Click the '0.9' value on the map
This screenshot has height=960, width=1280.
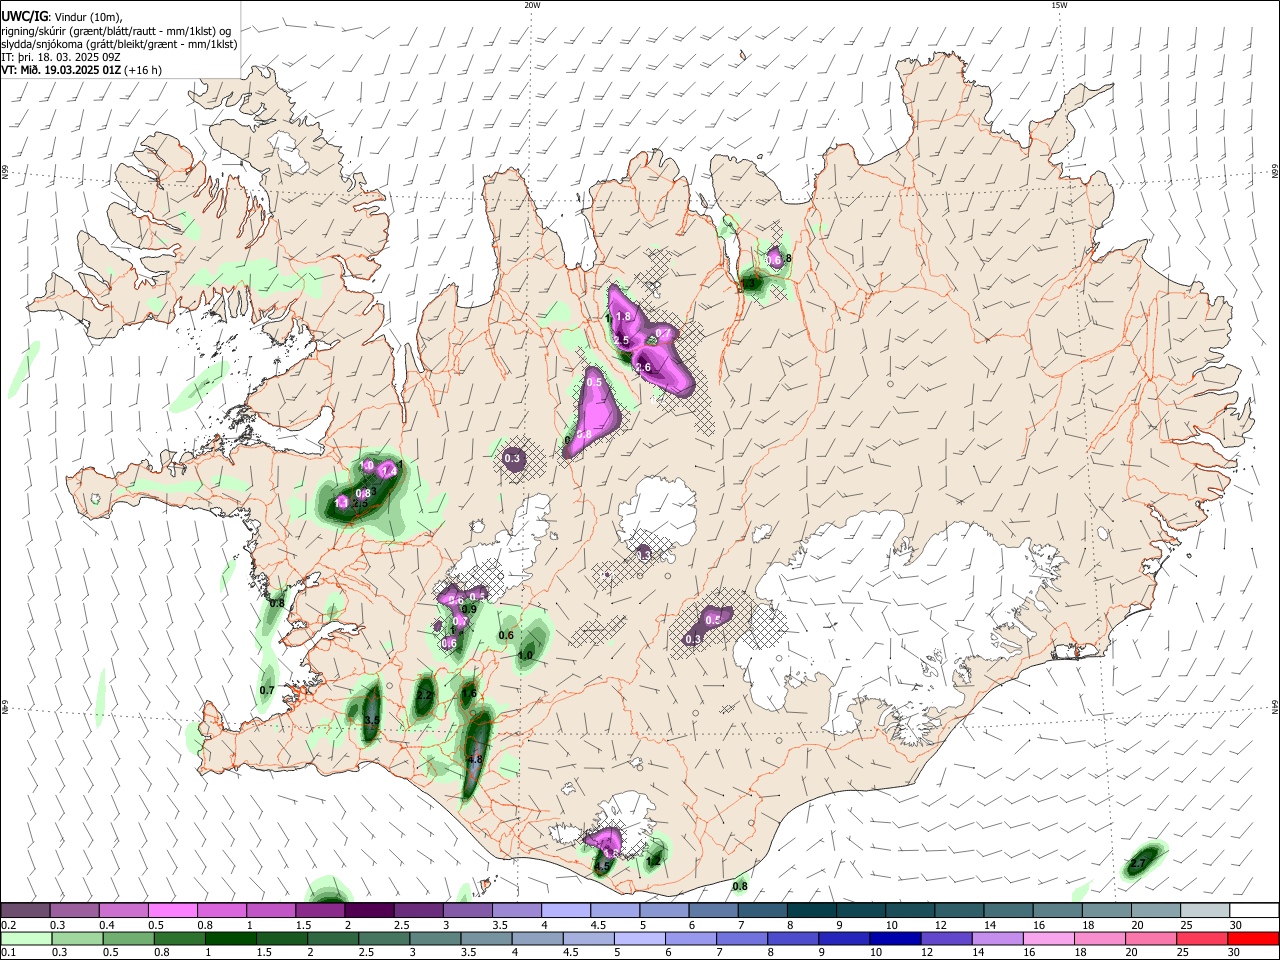click(469, 609)
